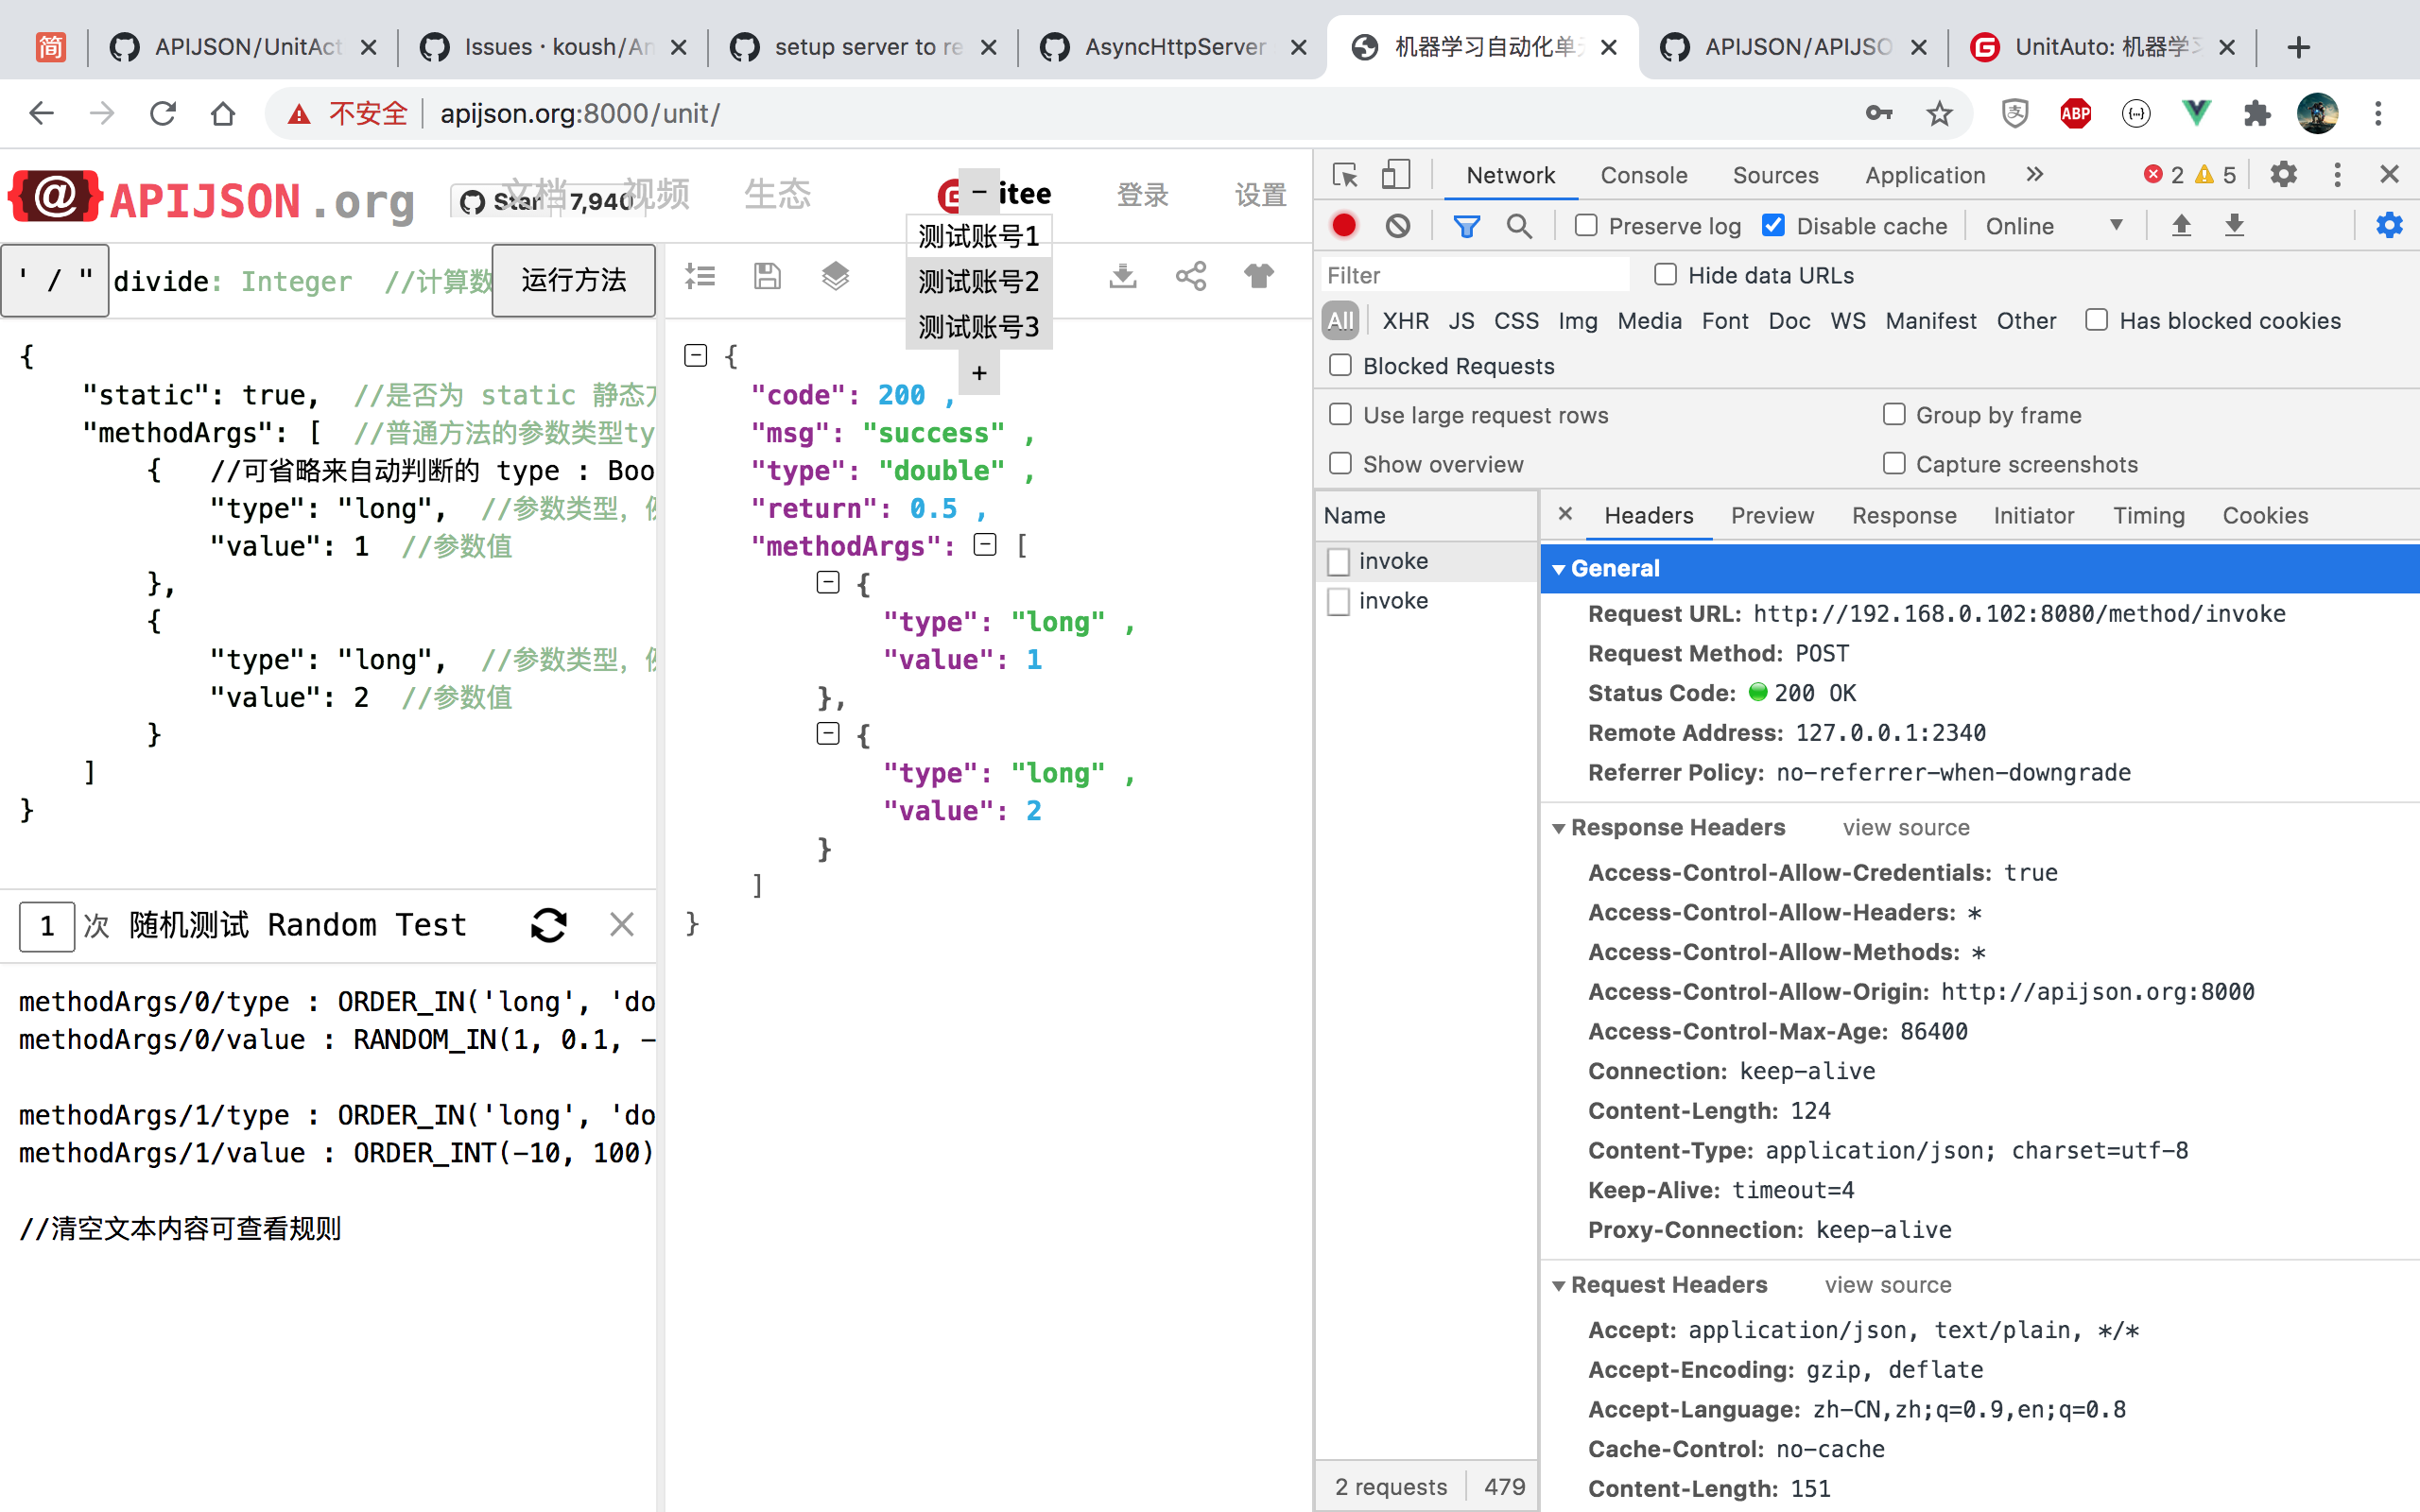Screen dimensions: 2420x1512
Task: Open the AdBlock Plus extension icon
Action: point(2075,113)
